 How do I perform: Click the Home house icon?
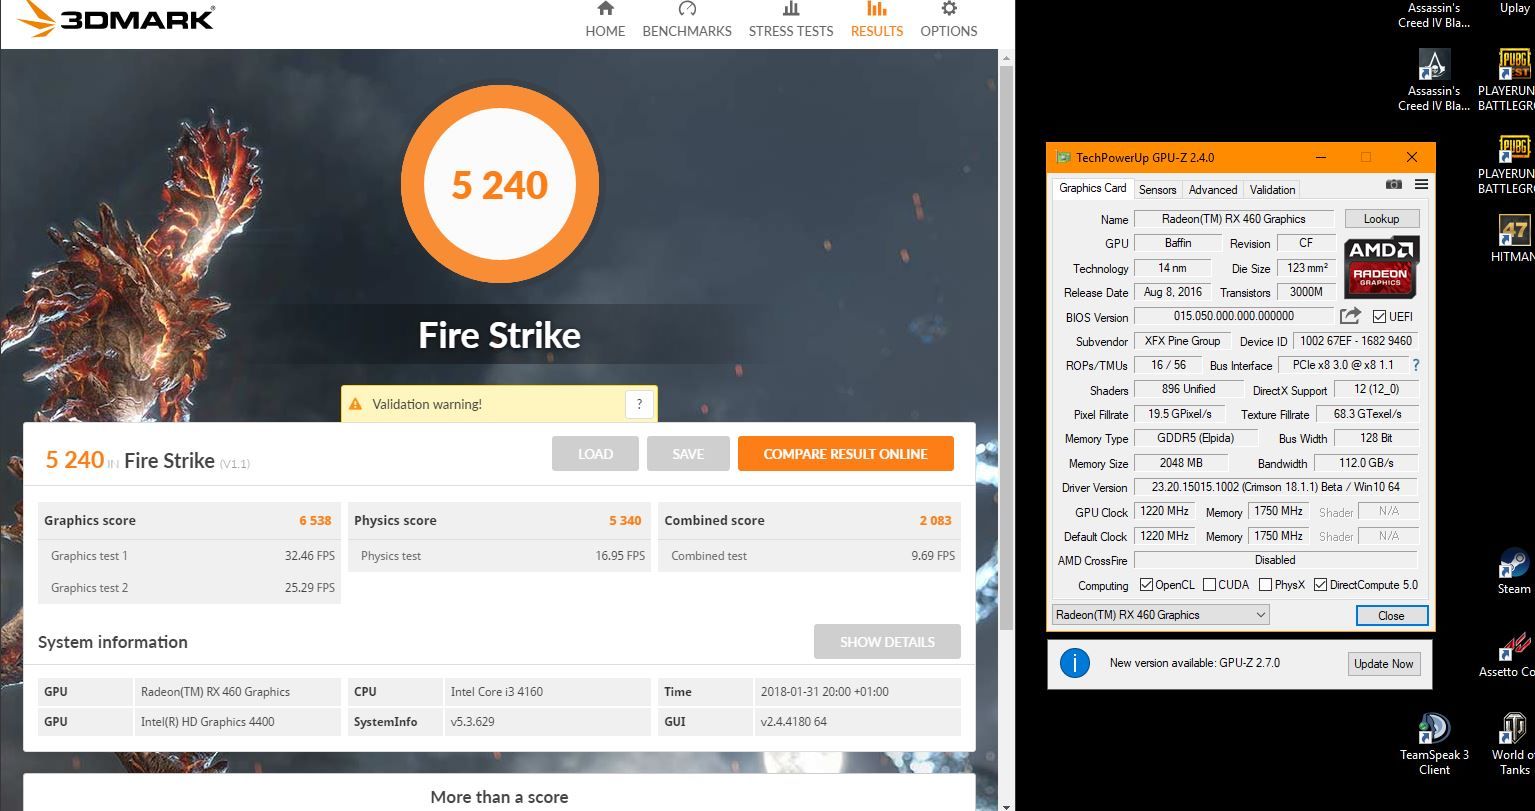[x=605, y=9]
